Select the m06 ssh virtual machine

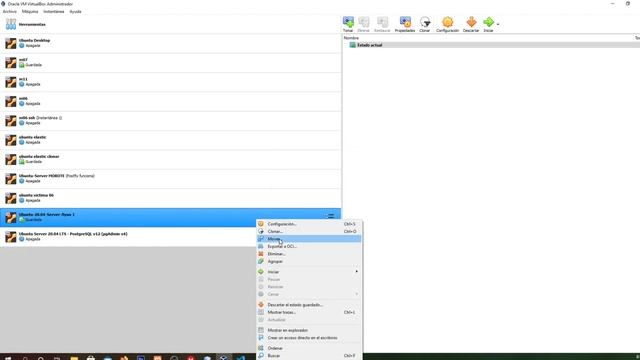pos(171,121)
